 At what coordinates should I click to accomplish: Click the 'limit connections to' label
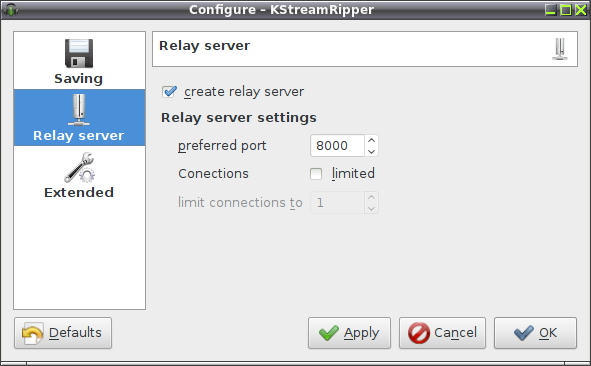[240, 203]
